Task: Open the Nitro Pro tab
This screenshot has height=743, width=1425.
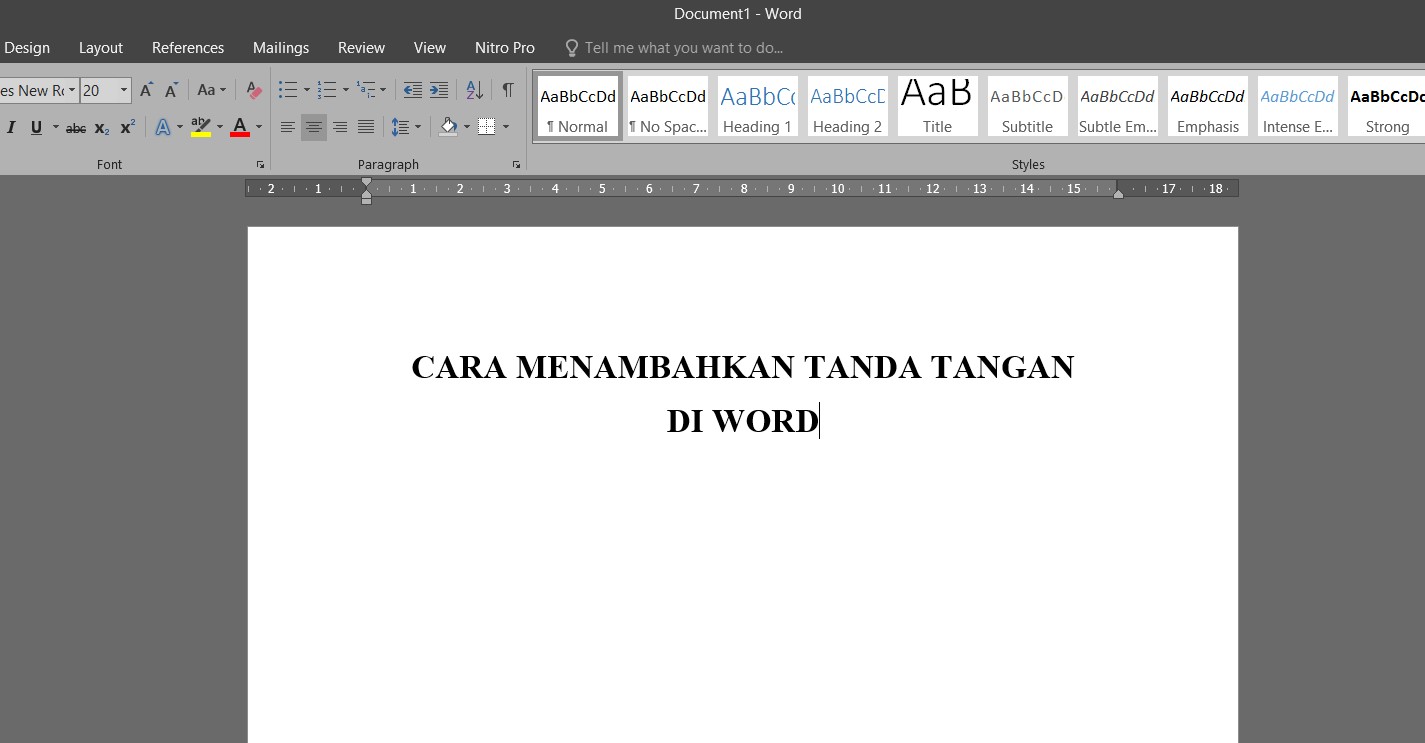Action: (x=505, y=48)
